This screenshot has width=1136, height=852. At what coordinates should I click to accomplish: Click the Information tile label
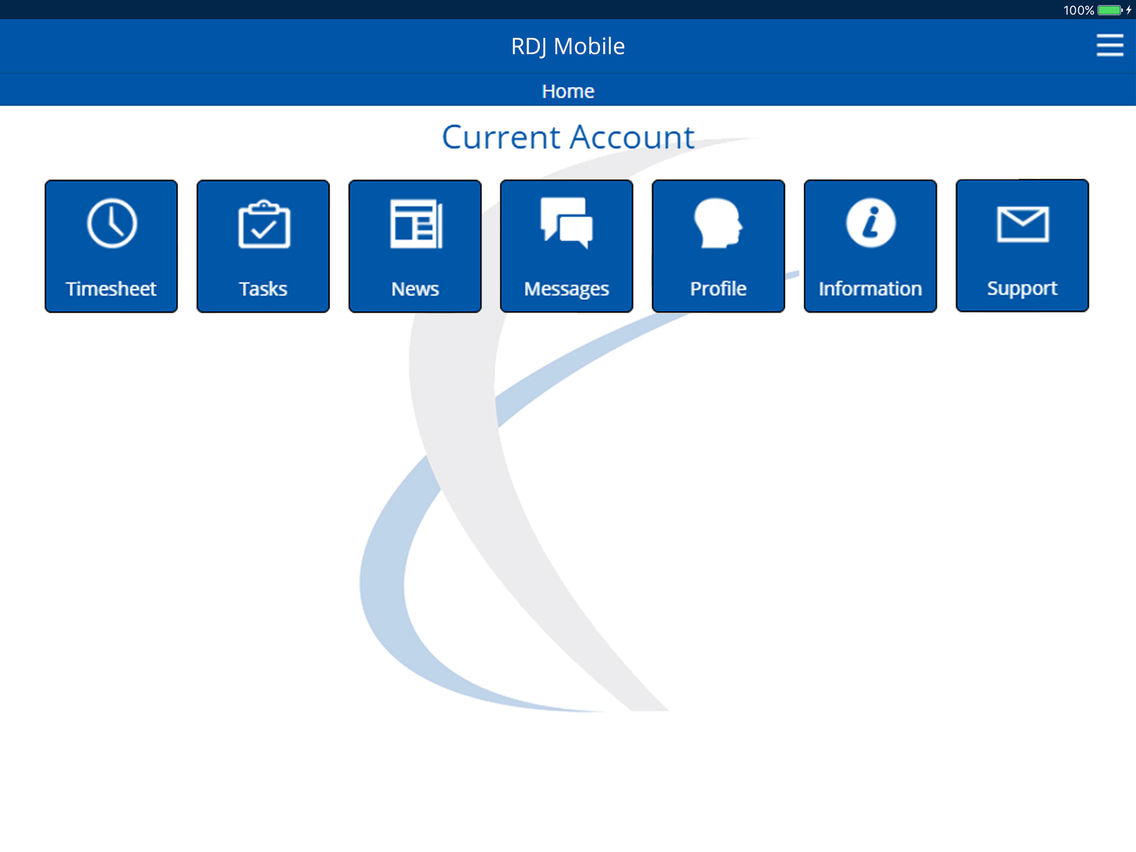coord(870,288)
